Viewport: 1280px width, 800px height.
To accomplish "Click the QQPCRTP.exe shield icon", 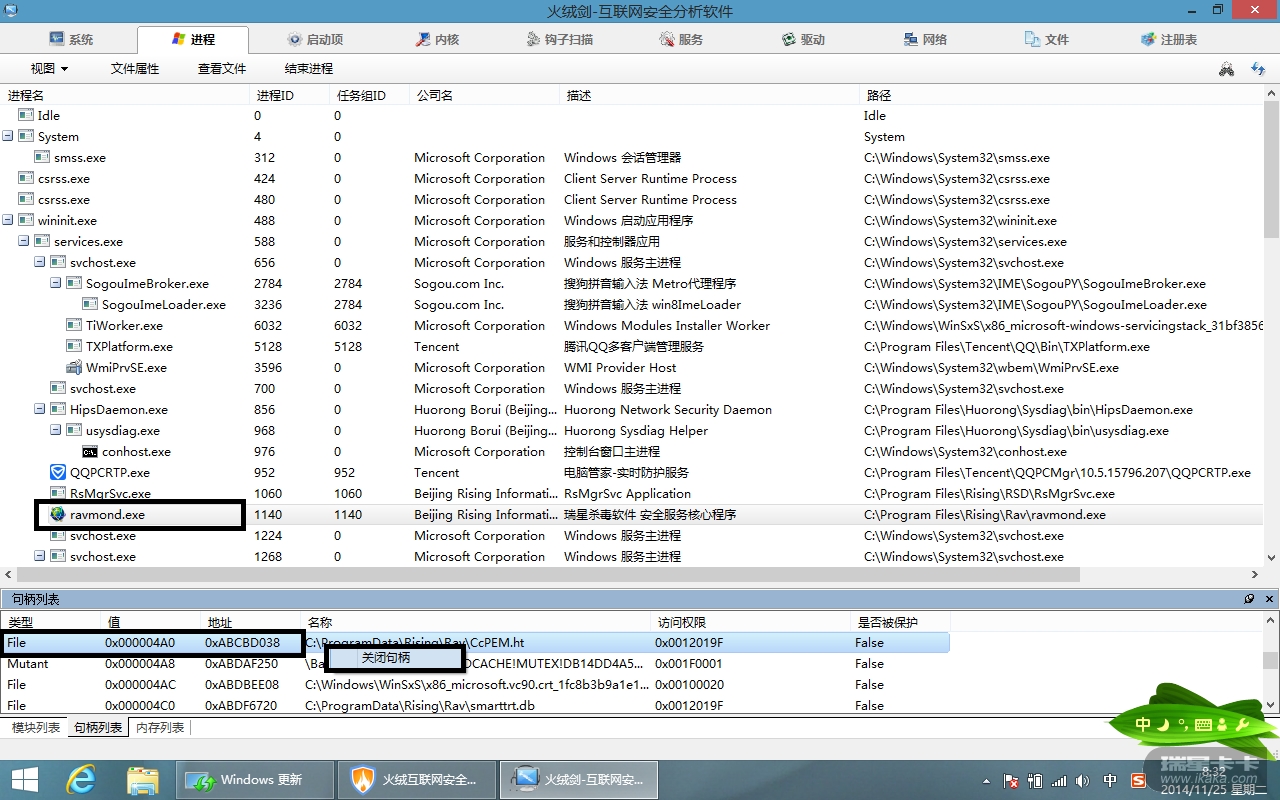I will pos(58,472).
